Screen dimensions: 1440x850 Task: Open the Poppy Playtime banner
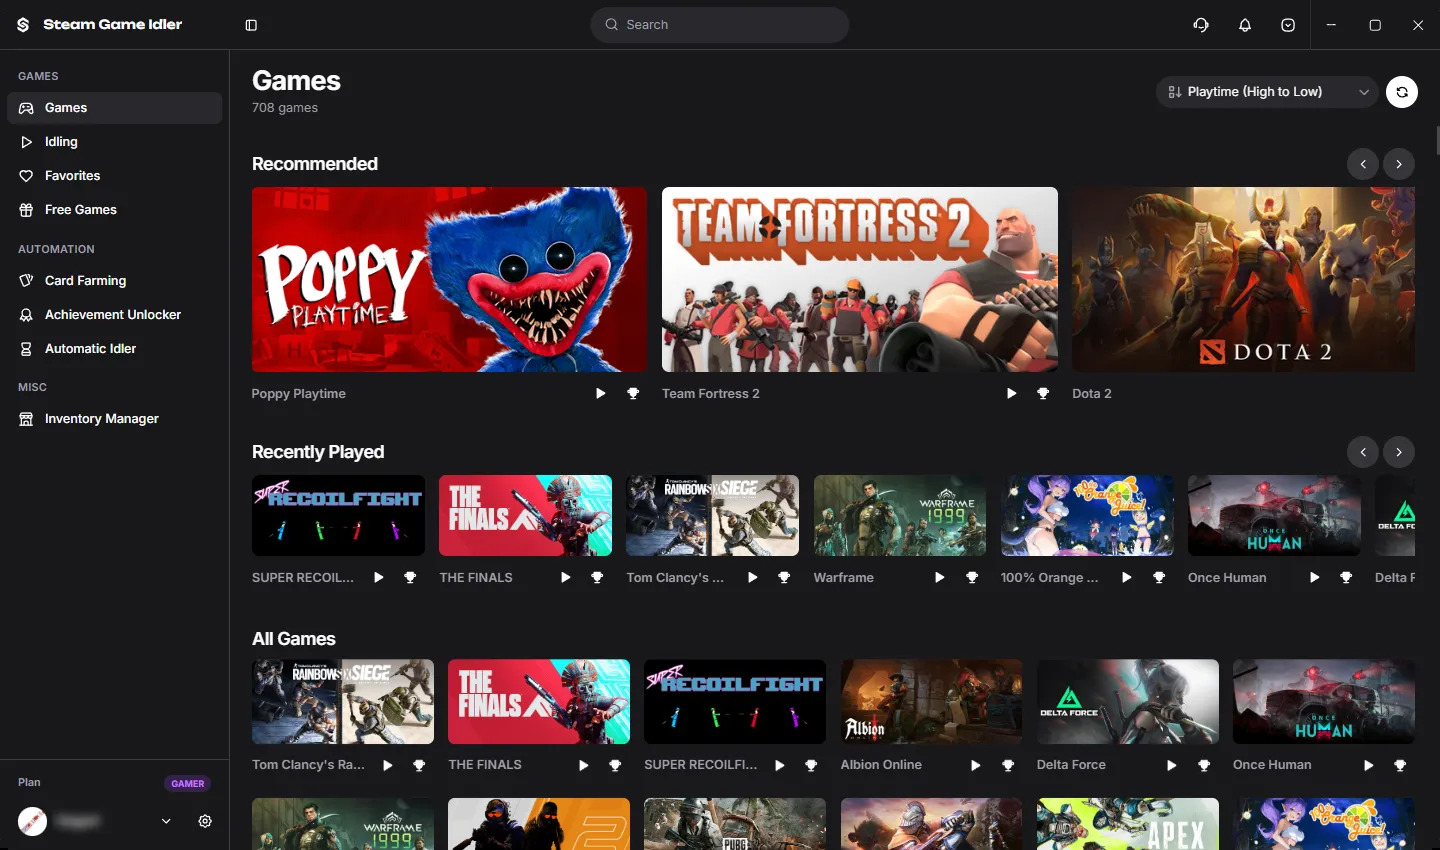coord(449,279)
